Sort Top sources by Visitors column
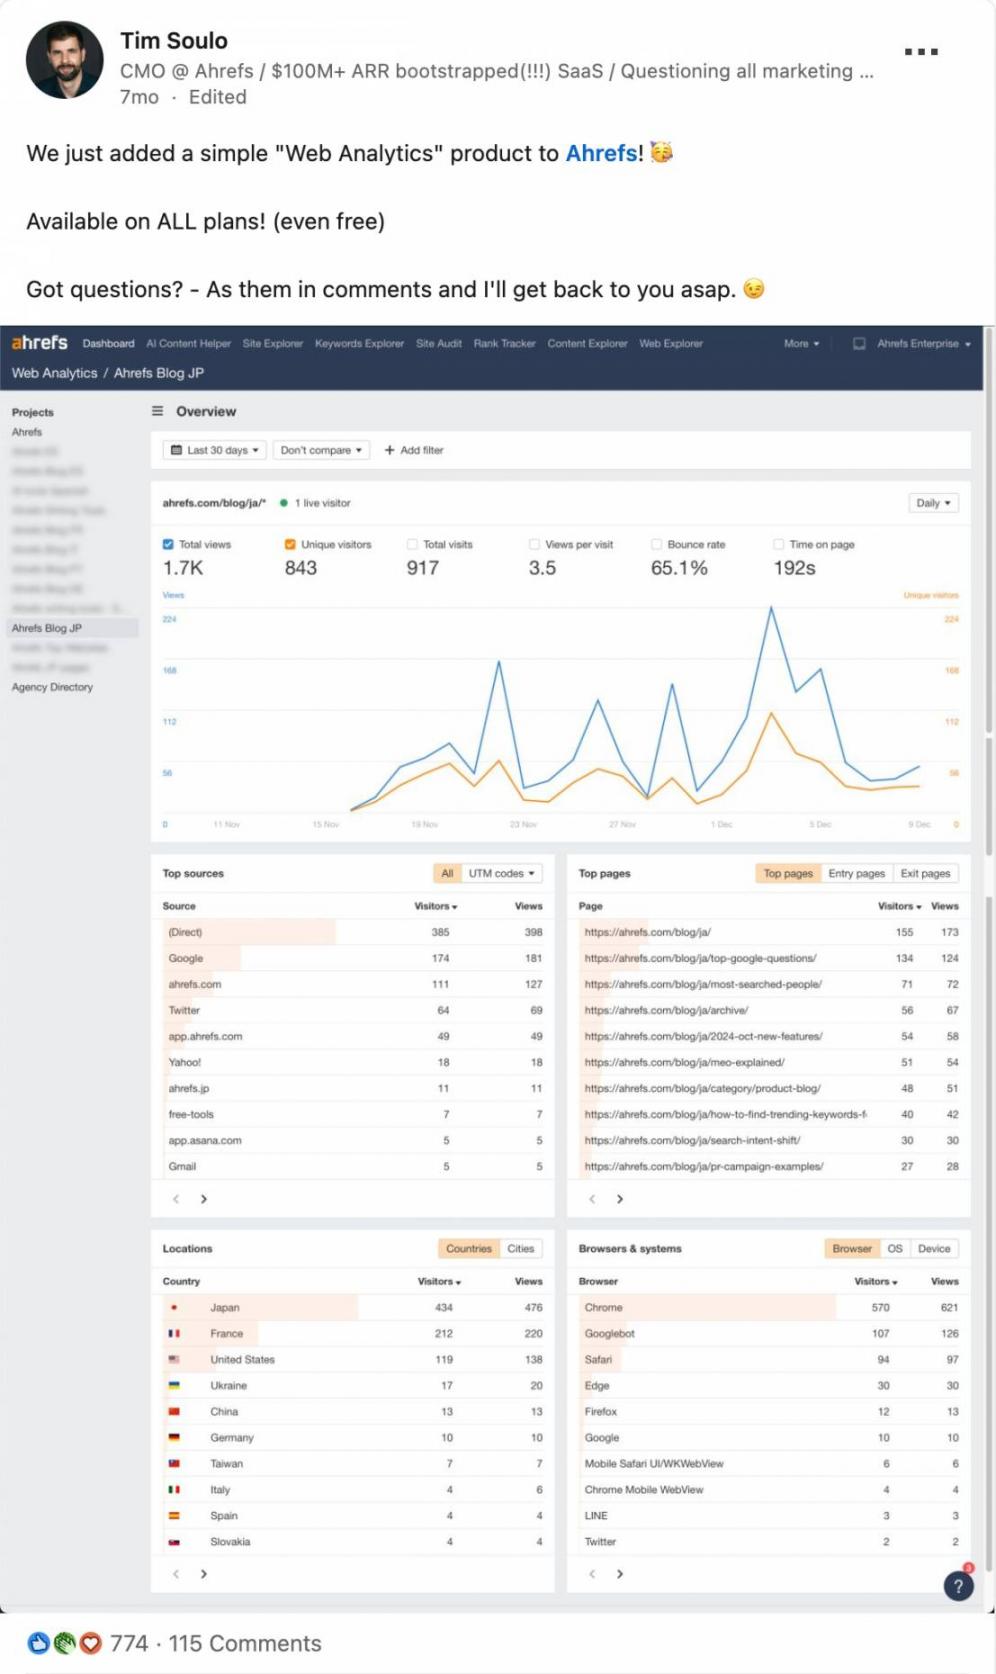The image size is (996, 1674). point(436,906)
